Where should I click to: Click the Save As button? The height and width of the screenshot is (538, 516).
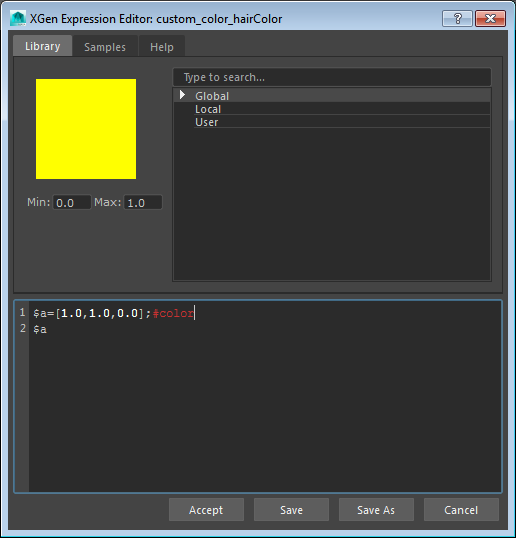pyautogui.click(x=376, y=510)
